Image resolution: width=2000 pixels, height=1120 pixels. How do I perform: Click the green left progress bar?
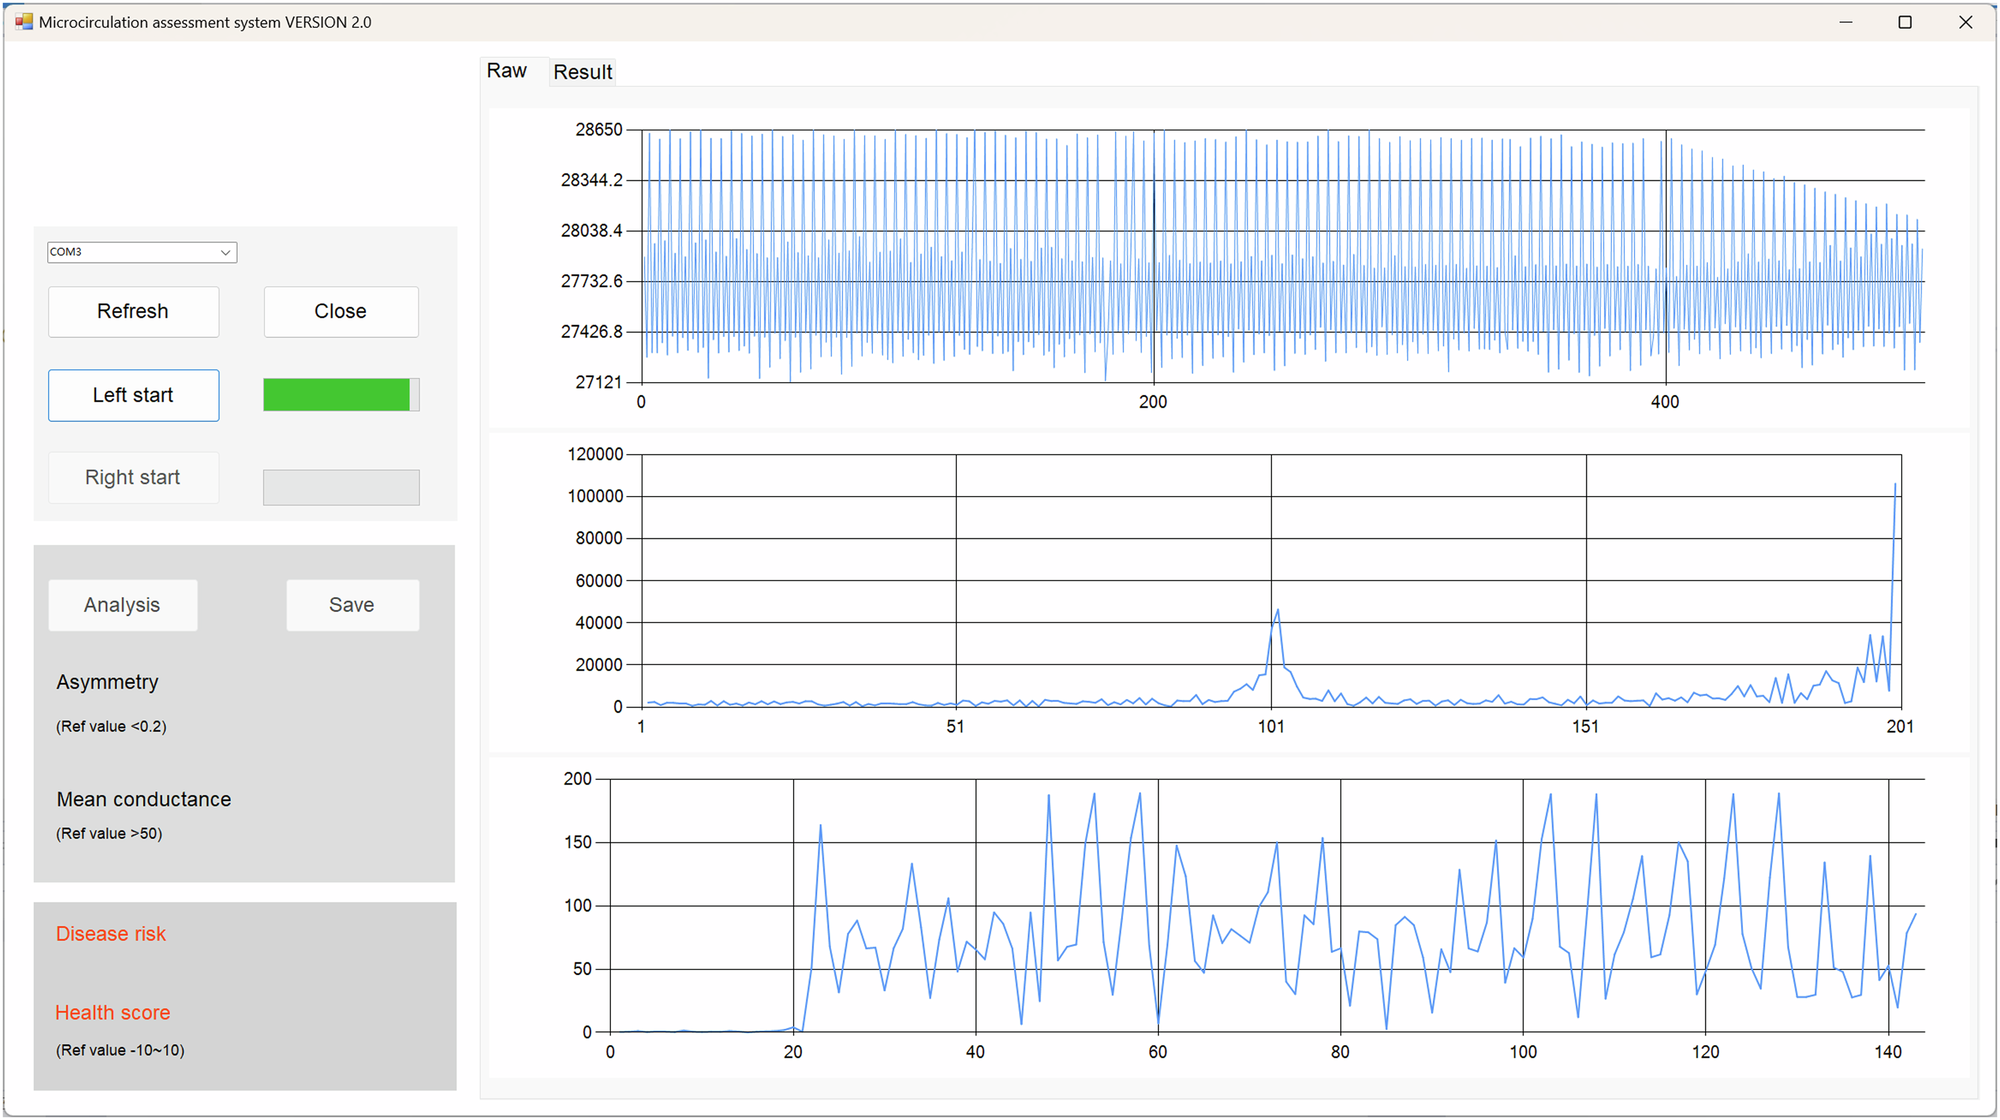[x=337, y=395]
